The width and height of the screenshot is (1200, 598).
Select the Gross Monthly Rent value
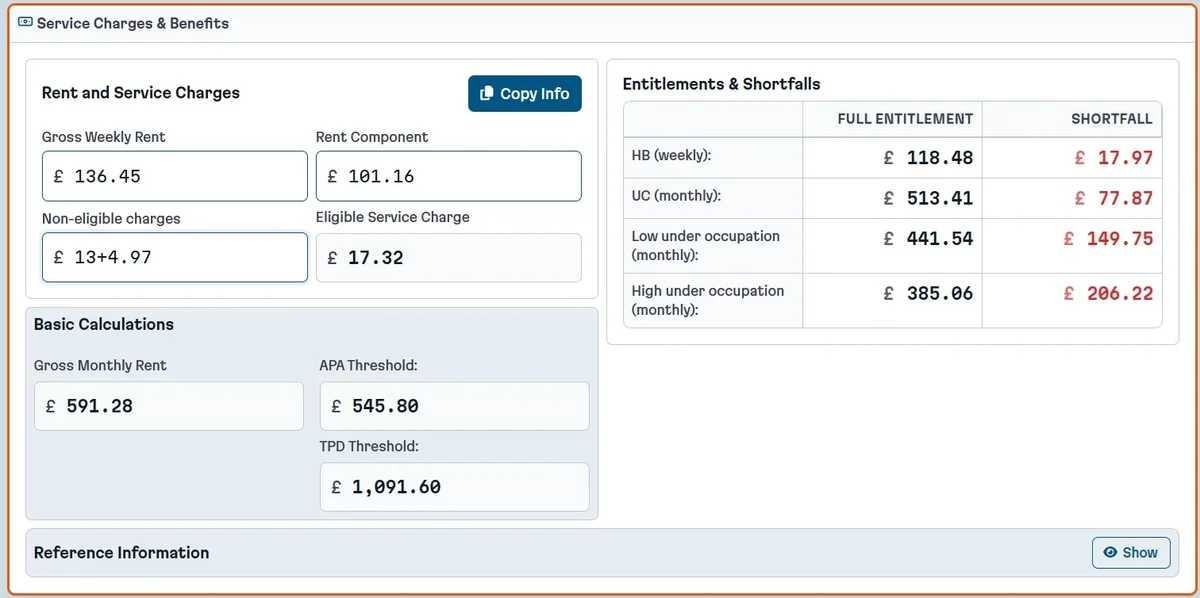coord(168,406)
